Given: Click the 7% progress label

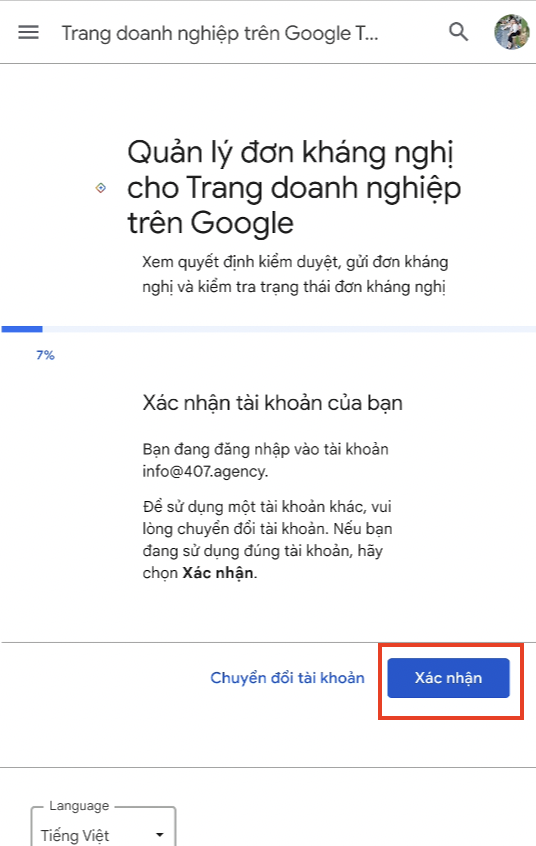Looking at the screenshot, I should [45, 355].
